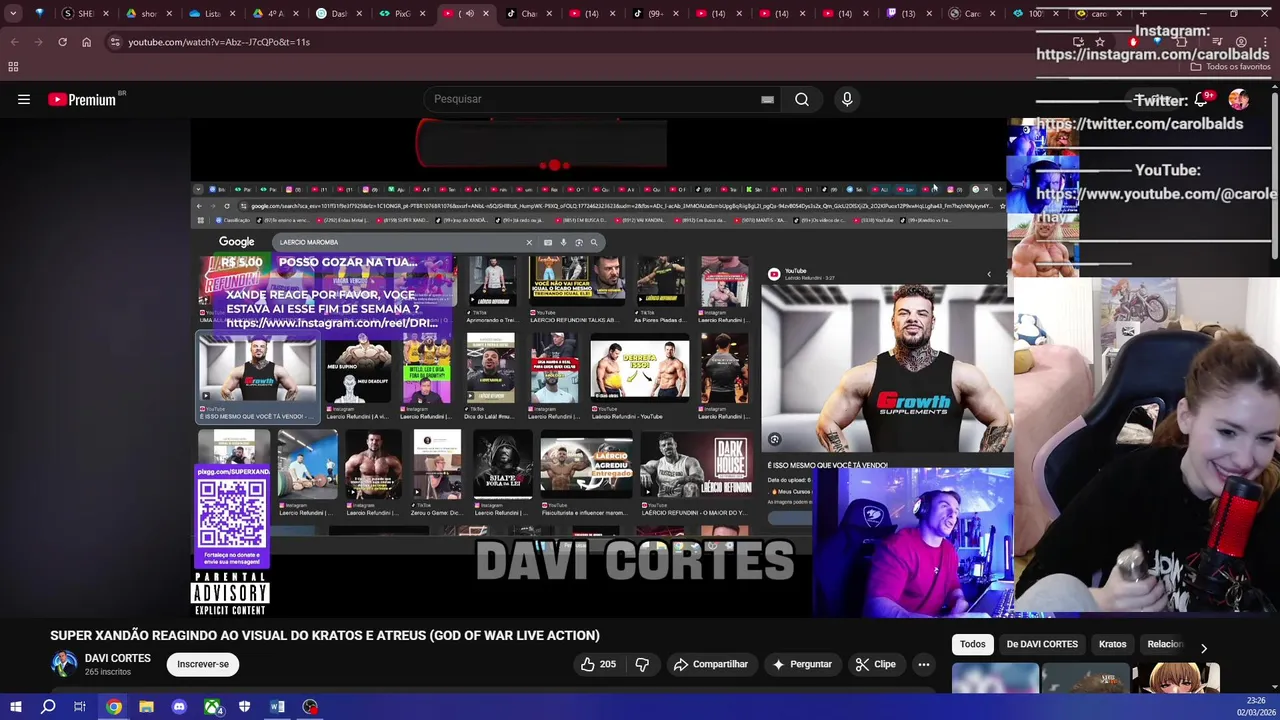Click the video title text
The height and width of the screenshot is (720, 1280).
[325, 635]
